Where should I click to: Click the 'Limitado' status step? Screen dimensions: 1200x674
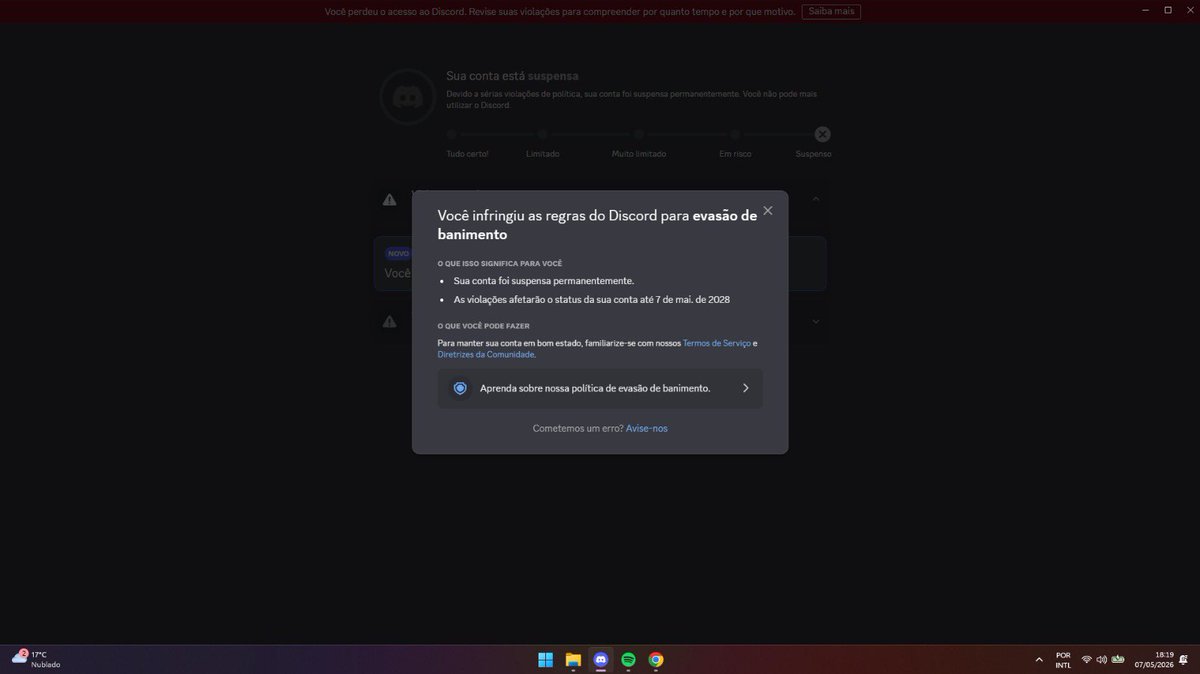click(542, 154)
